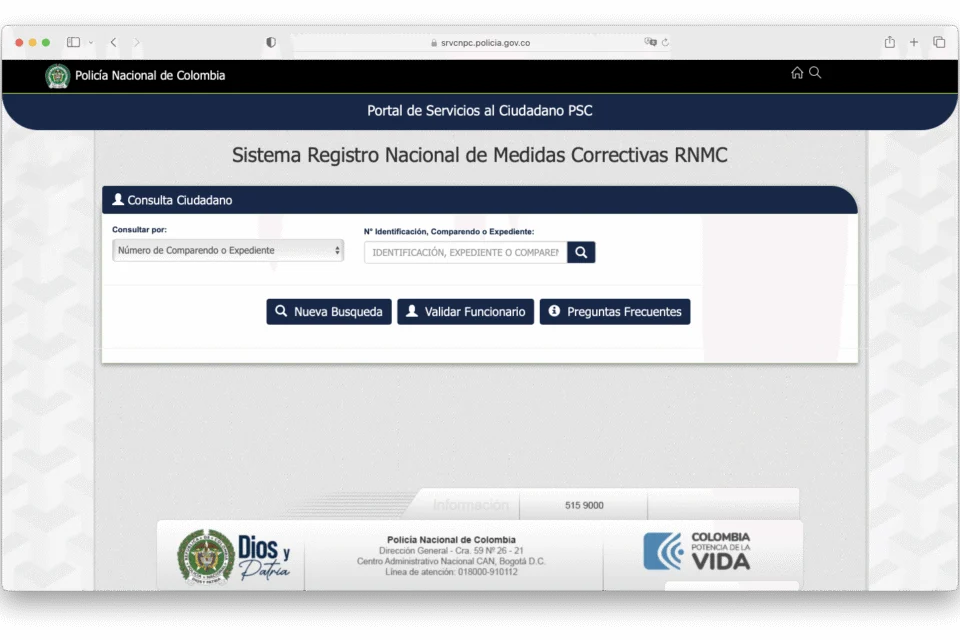This screenshot has height=640, width=960.
Task: Open a new tab with plus icon
Action: click(913, 42)
